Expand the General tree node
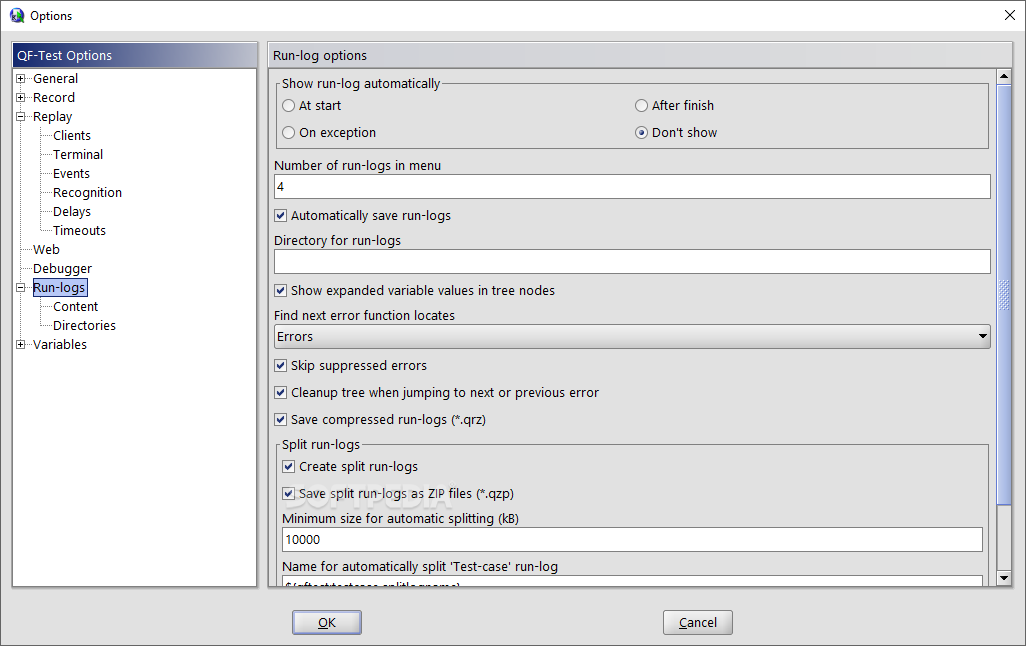The image size is (1026, 646). (20, 79)
